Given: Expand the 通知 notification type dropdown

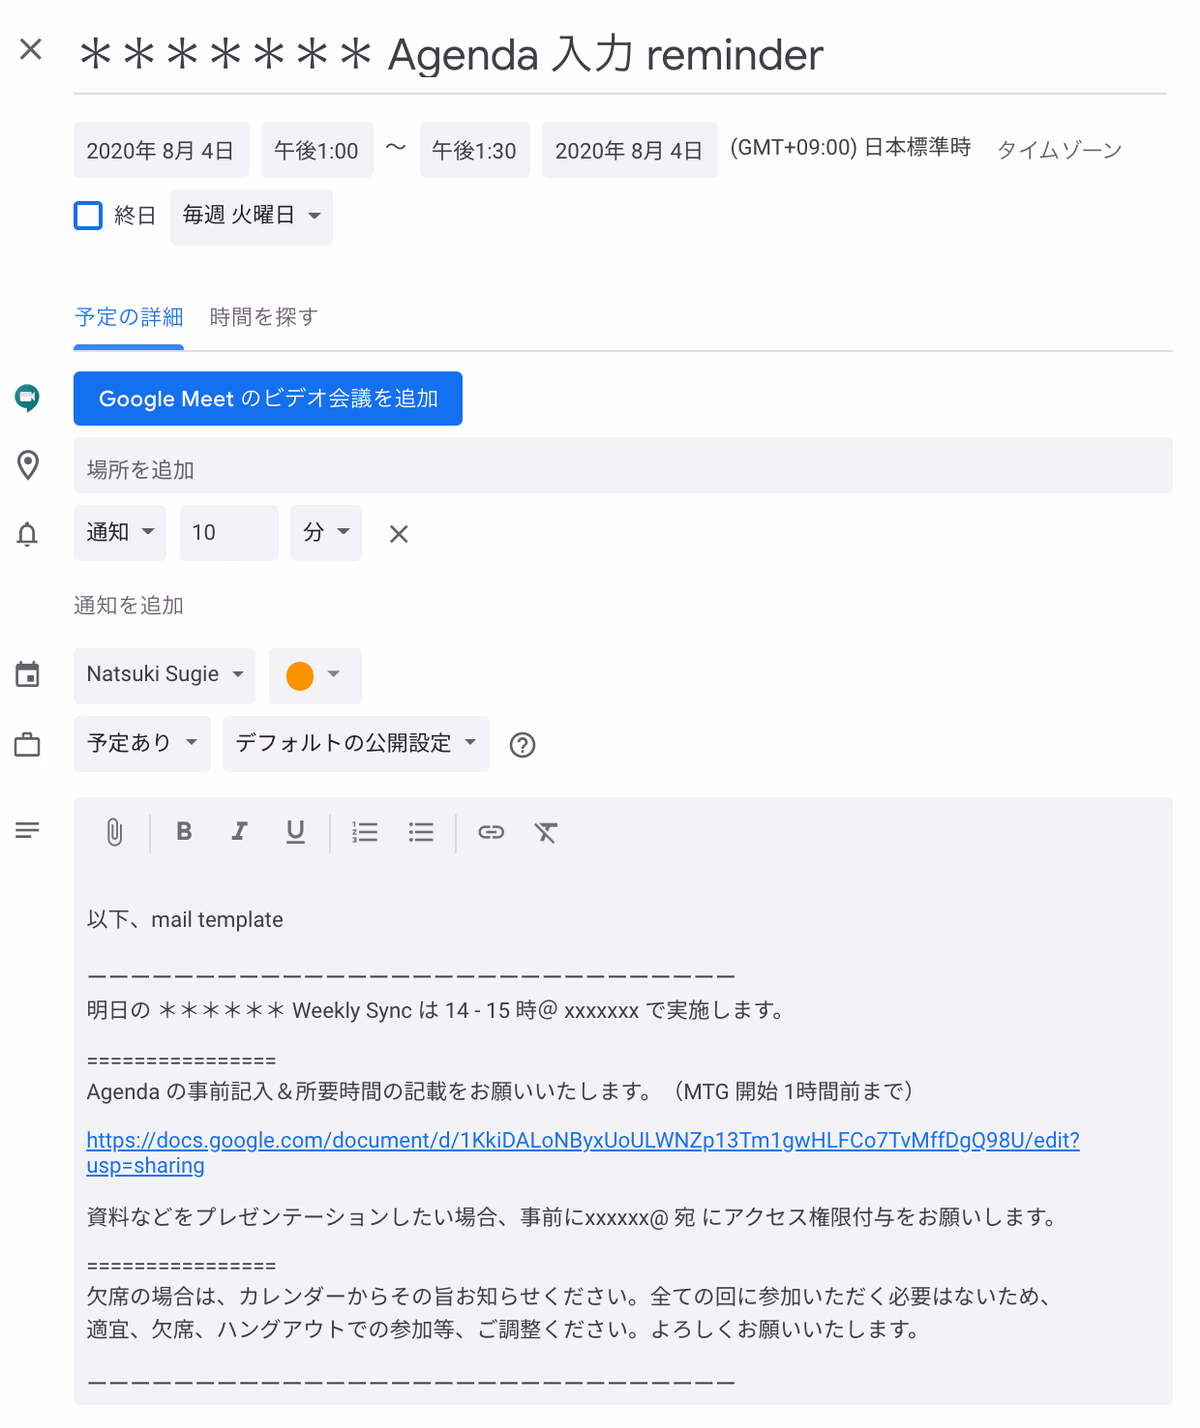Looking at the screenshot, I should point(120,533).
